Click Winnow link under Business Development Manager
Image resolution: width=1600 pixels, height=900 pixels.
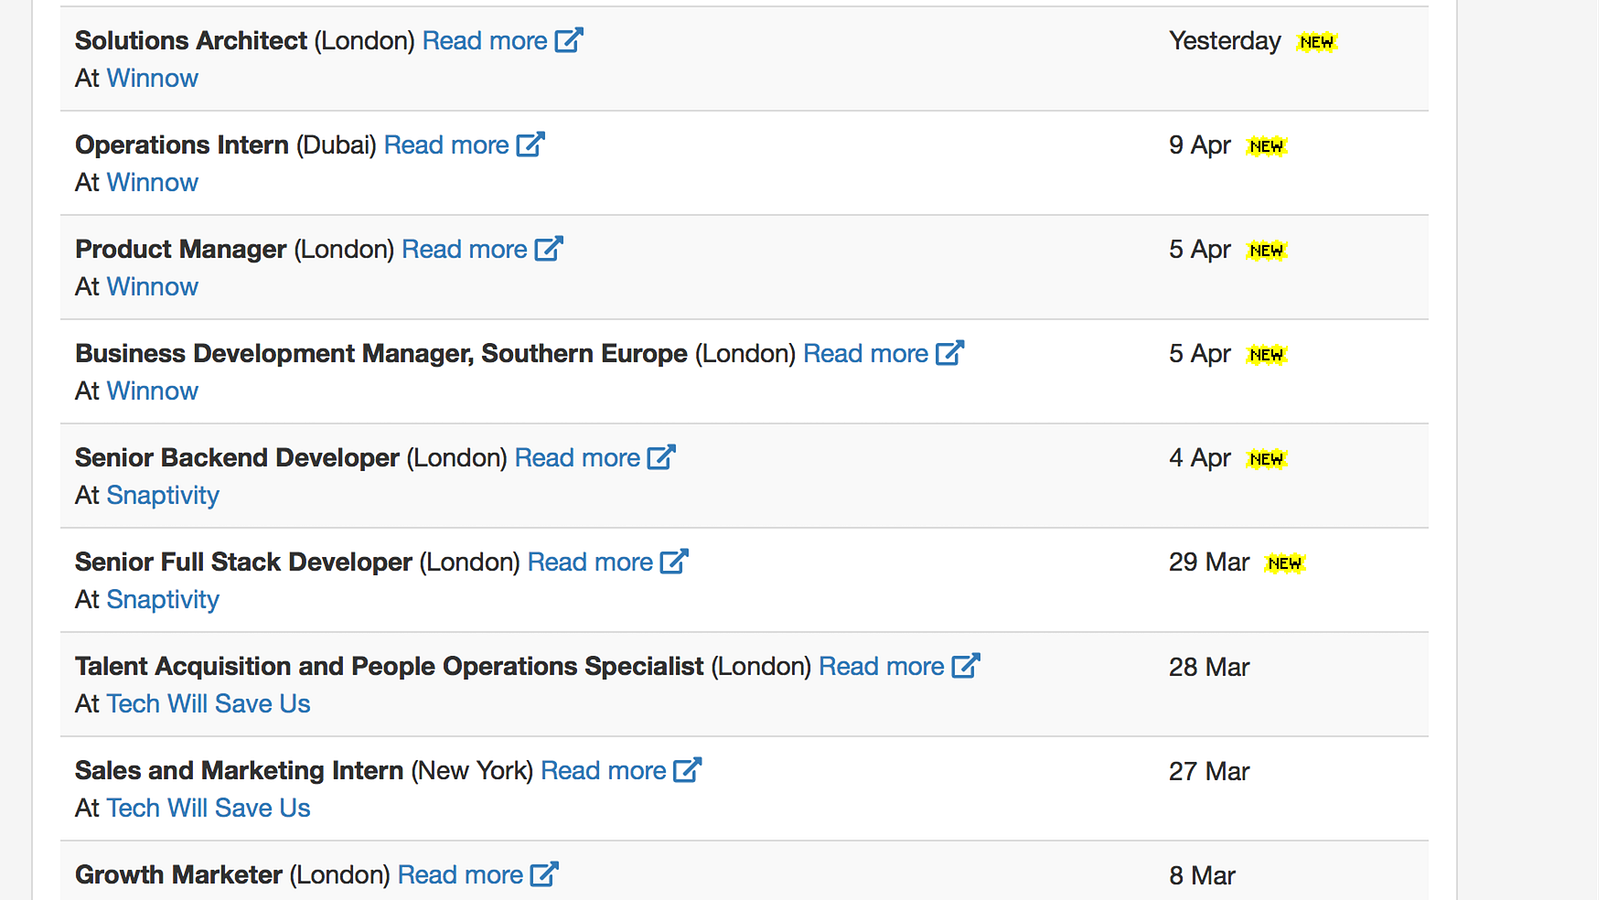coord(152,391)
